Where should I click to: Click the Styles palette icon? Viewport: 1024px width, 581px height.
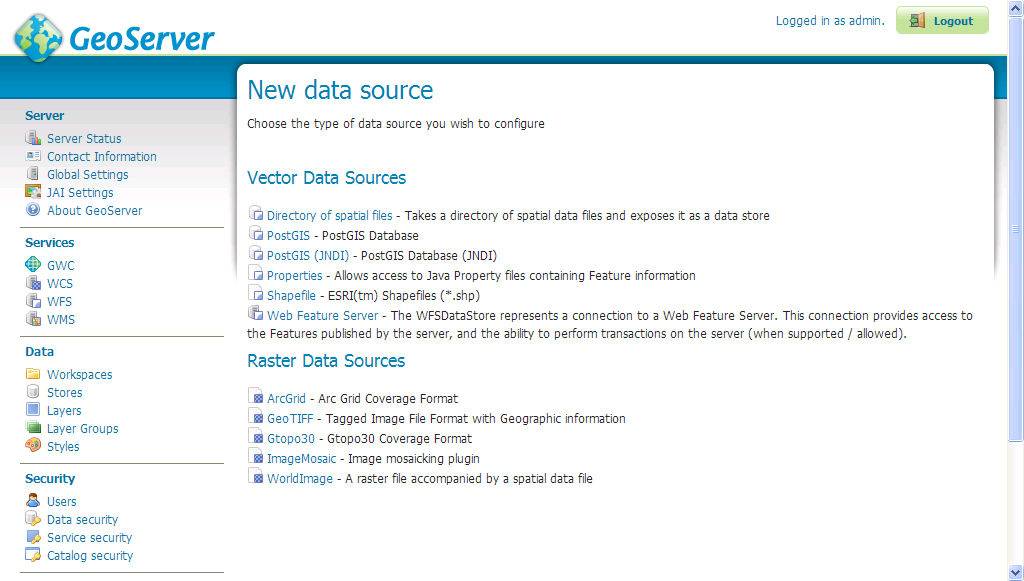point(33,446)
